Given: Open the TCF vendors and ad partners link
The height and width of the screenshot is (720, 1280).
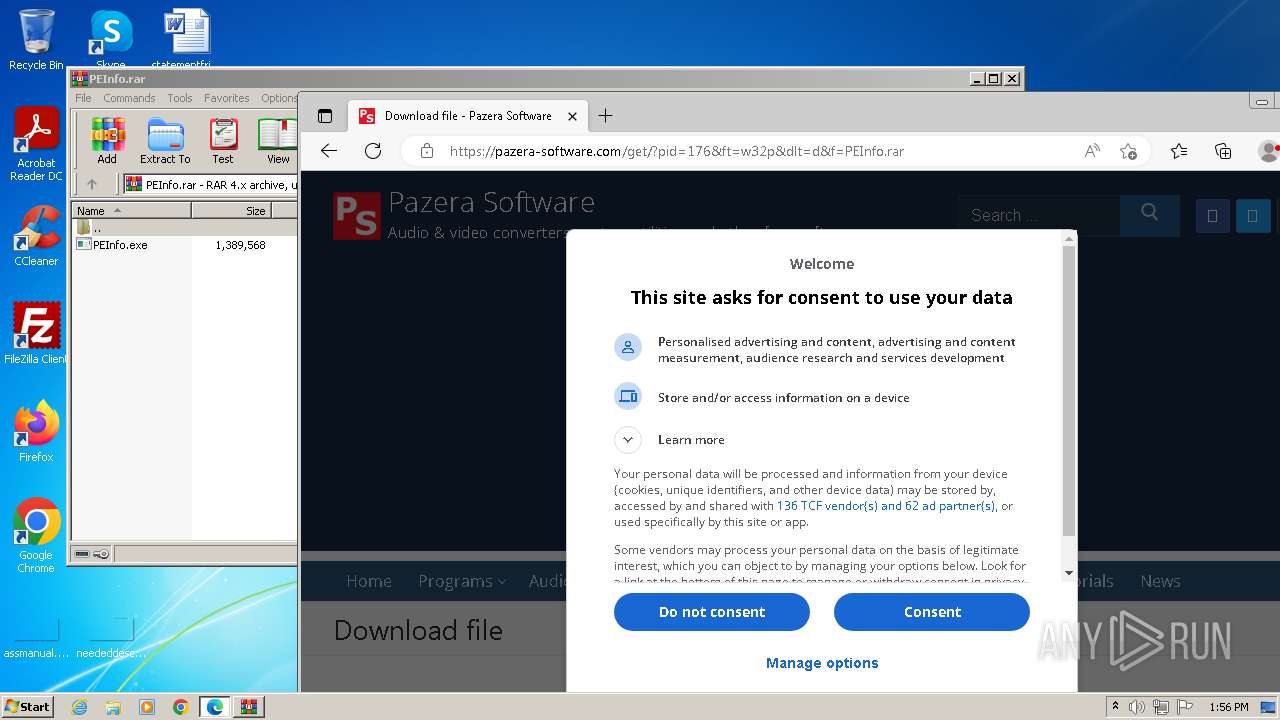Looking at the screenshot, I should click(x=886, y=506).
